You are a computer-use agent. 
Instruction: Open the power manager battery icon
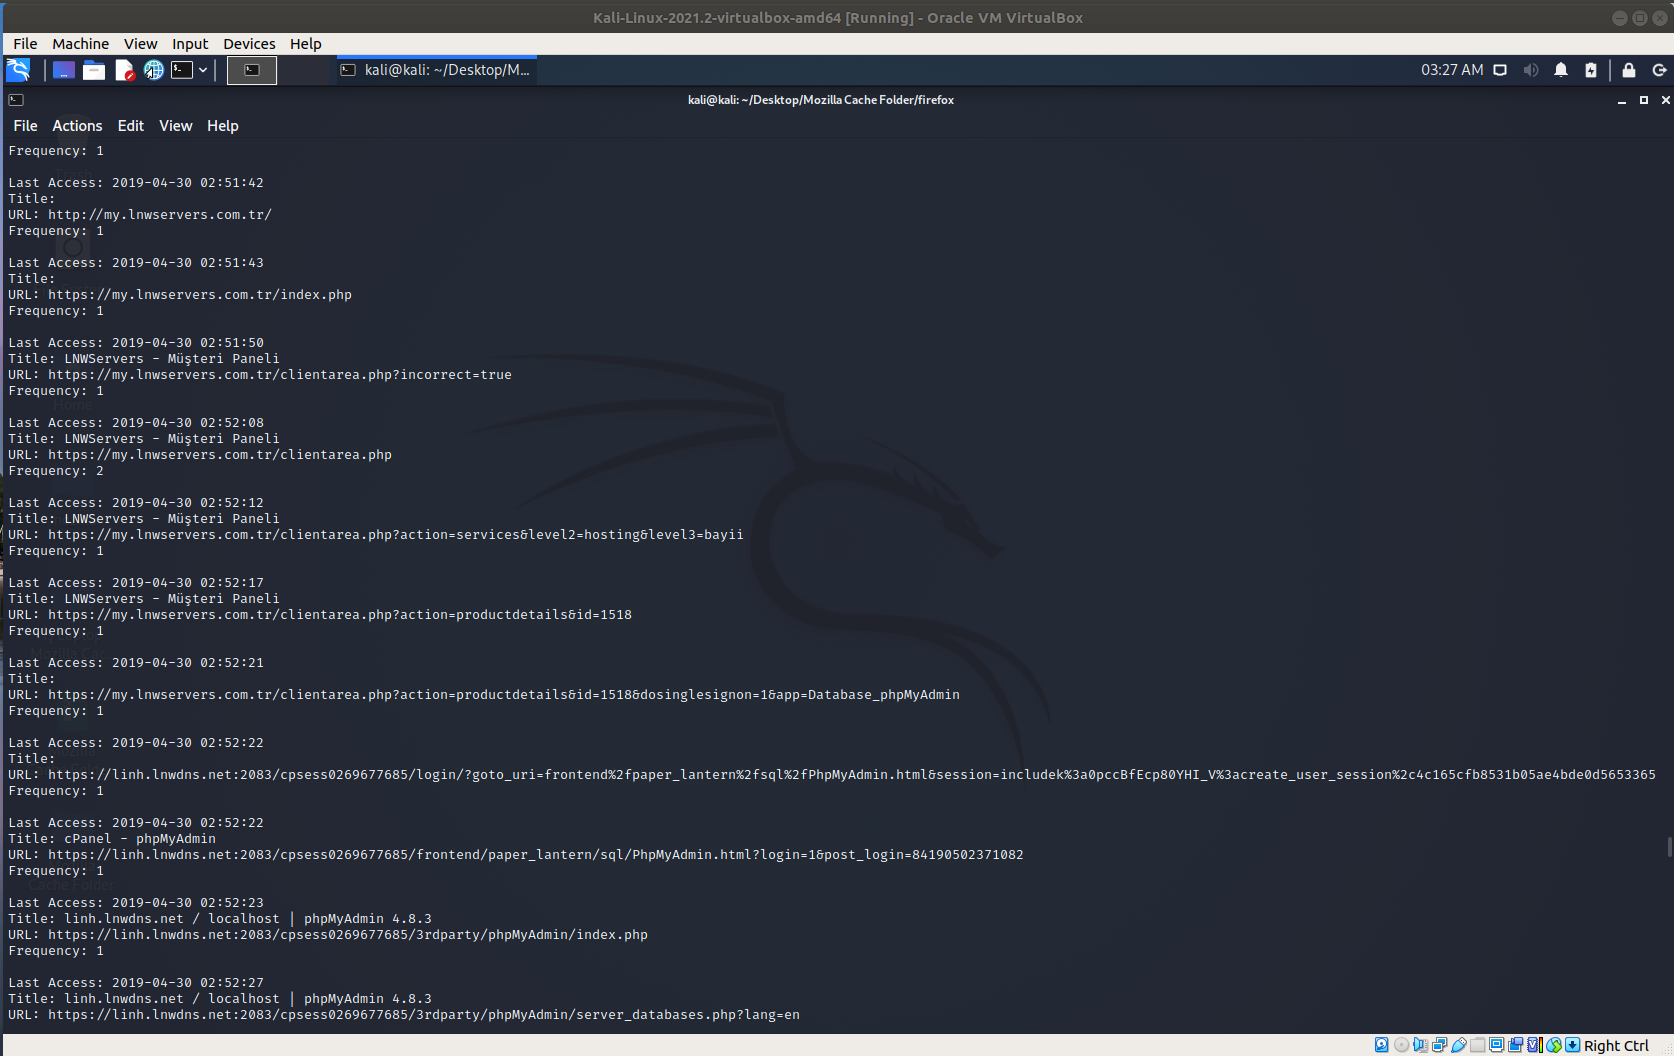point(1591,70)
